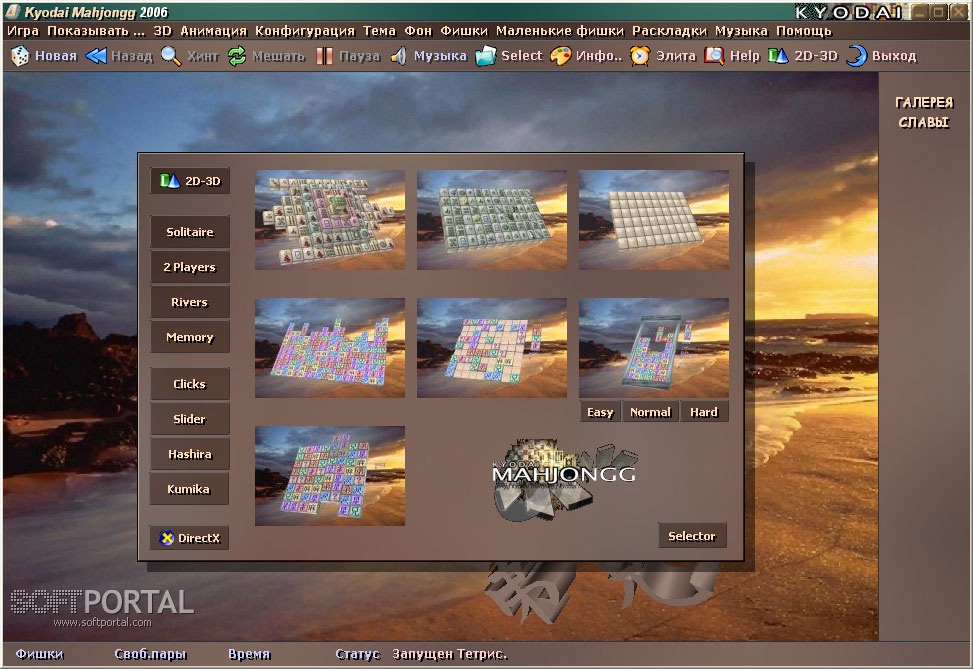
Task: Open the 3D menu
Action: [x=163, y=31]
